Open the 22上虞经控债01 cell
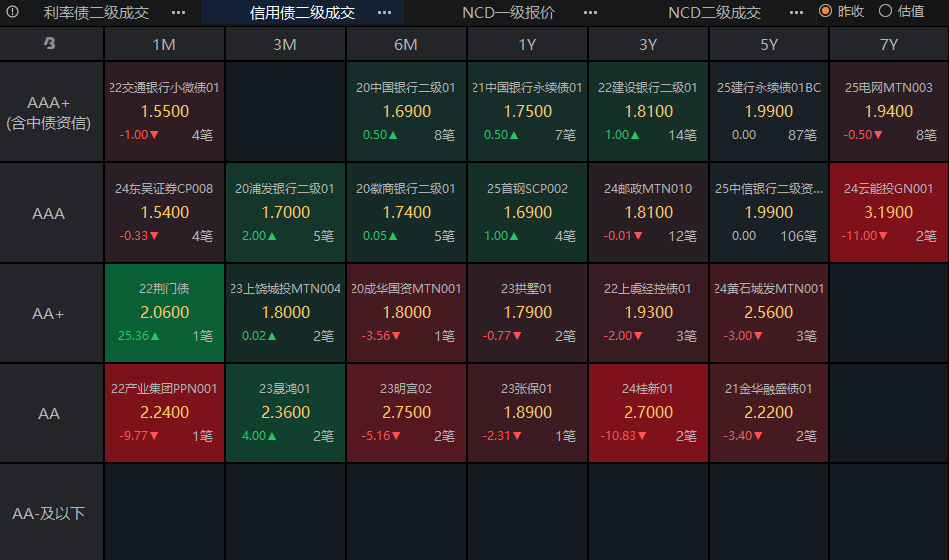This screenshot has width=949, height=560. pyautogui.click(x=648, y=313)
